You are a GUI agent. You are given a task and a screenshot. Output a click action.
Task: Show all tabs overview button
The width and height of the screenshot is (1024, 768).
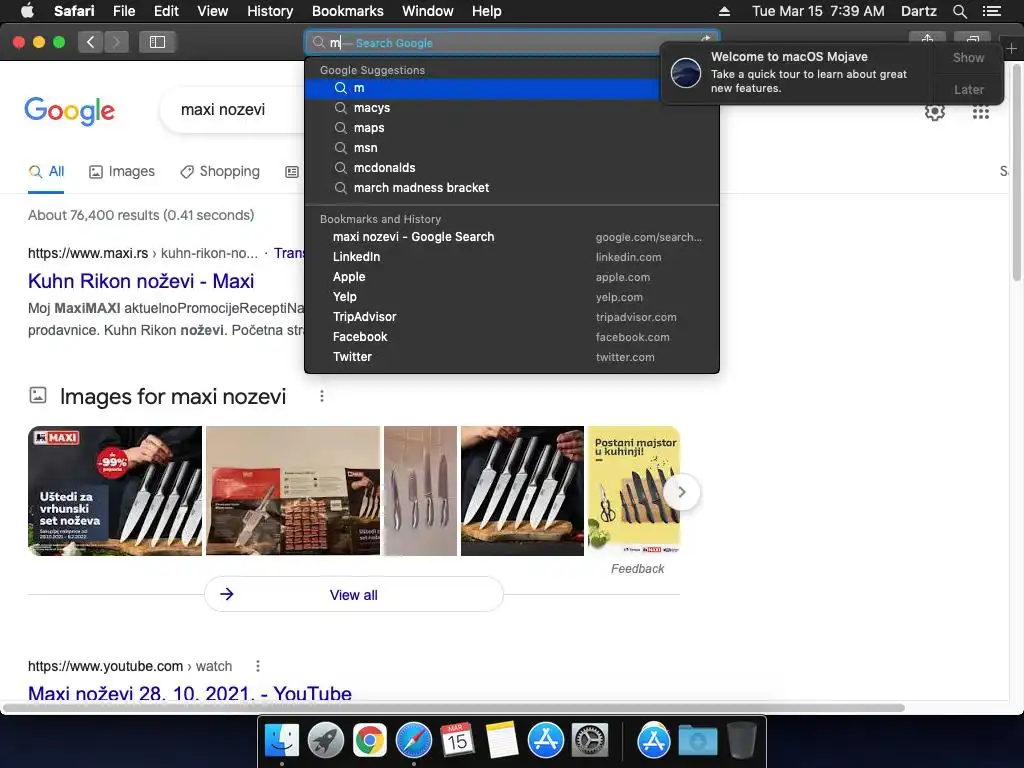pyautogui.click(x=972, y=38)
